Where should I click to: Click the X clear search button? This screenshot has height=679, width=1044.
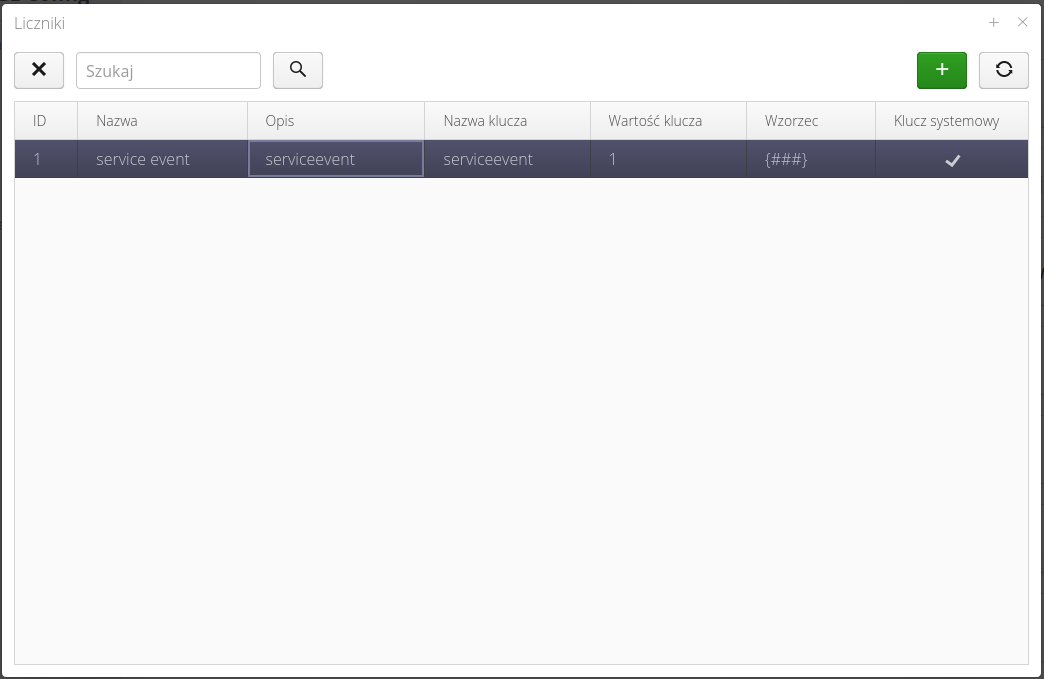[x=39, y=70]
